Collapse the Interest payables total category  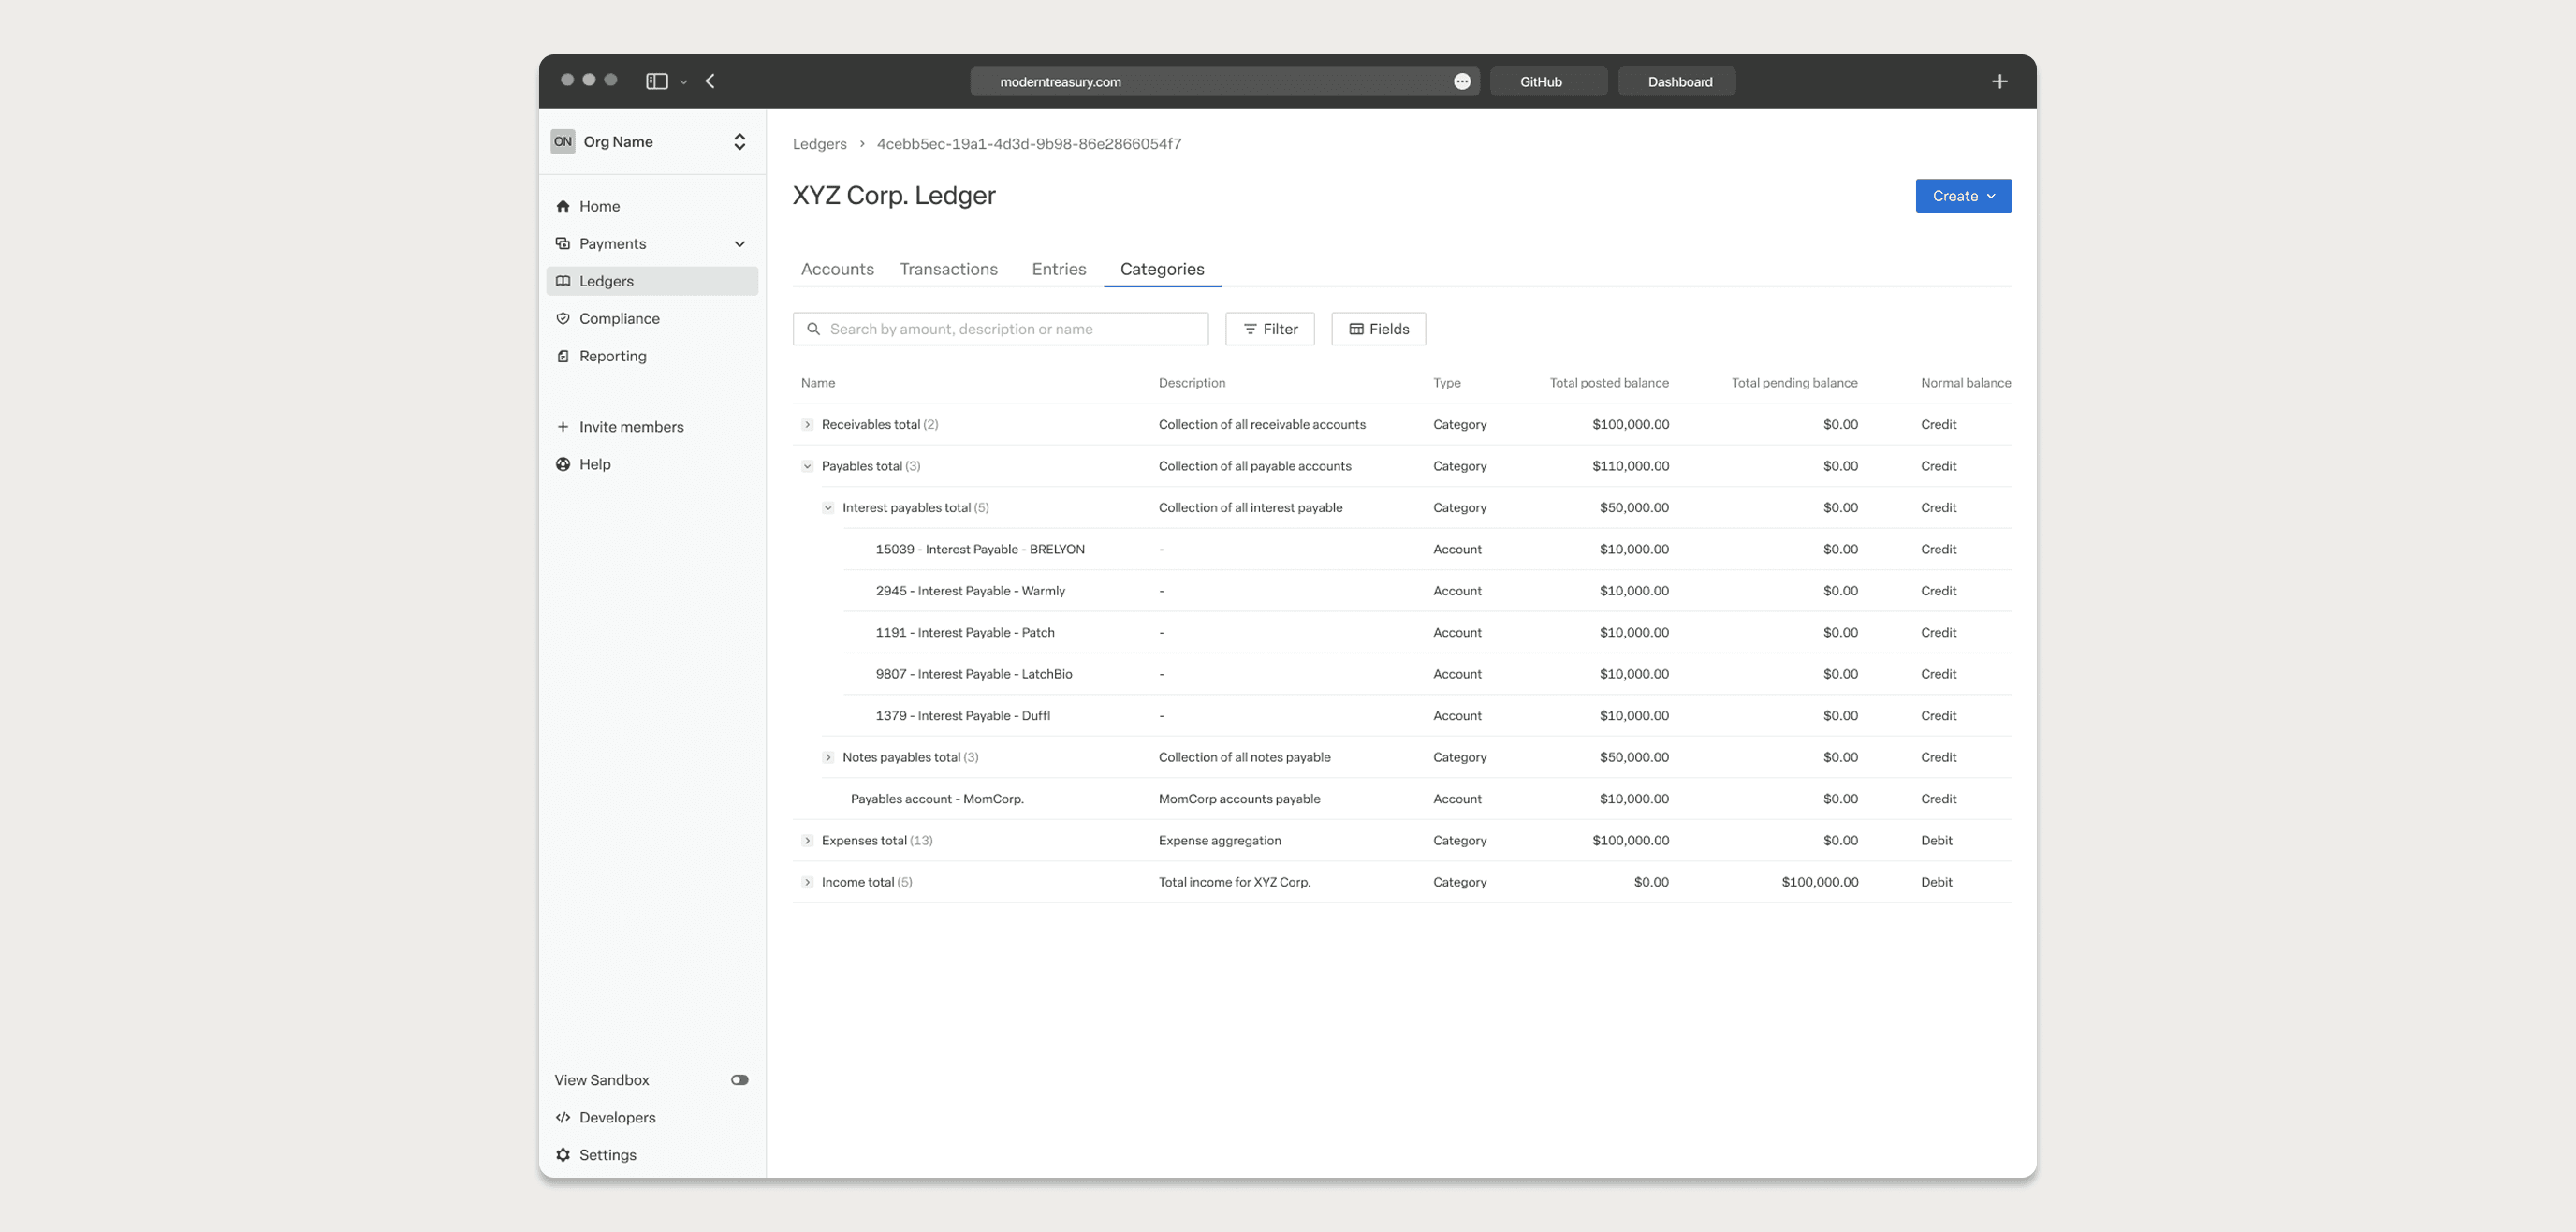pyautogui.click(x=828, y=508)
